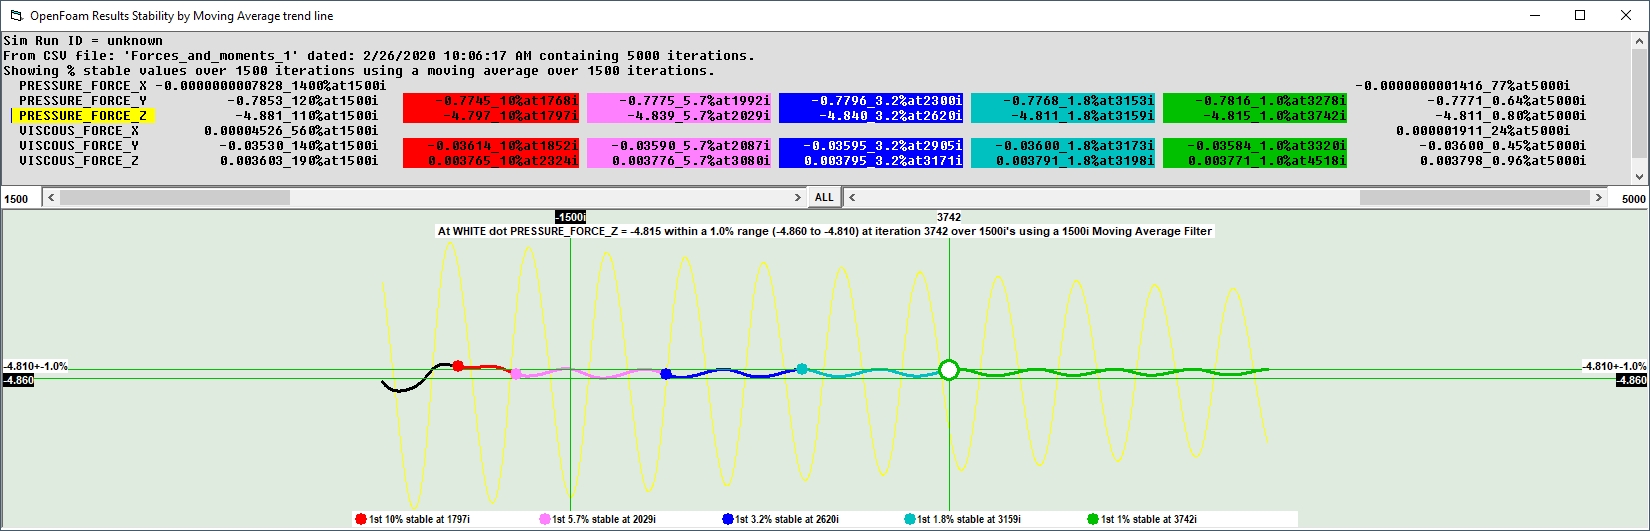This screenshot has height=531, width=1650.
Task: Click legend entry 1st 1.8% stable at 3159i
Action: [962, 519]
